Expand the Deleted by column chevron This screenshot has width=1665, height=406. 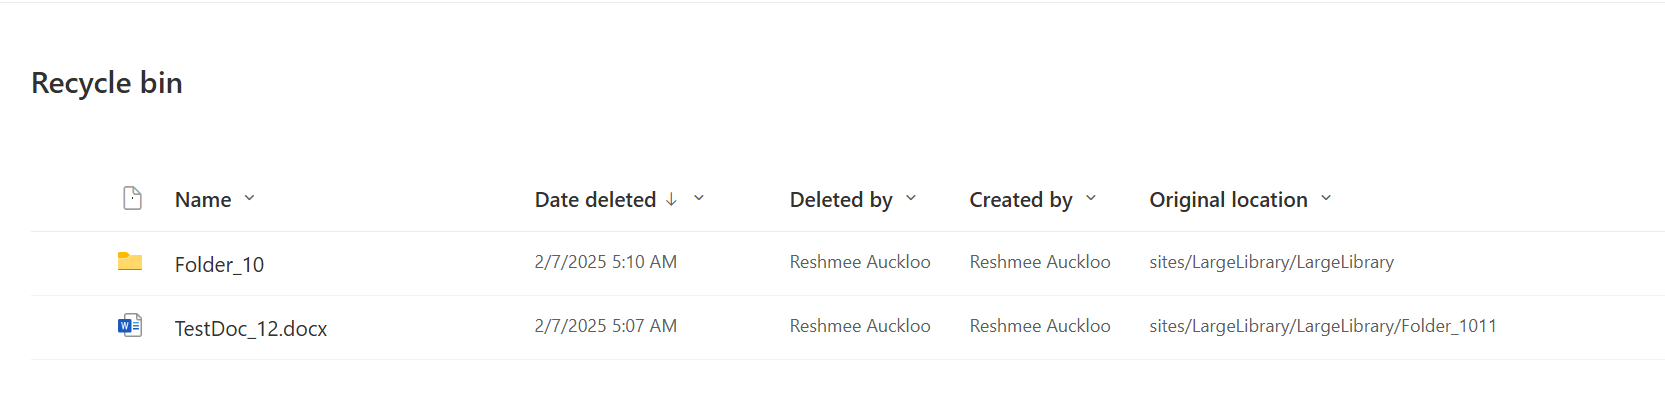click(911, 198)
